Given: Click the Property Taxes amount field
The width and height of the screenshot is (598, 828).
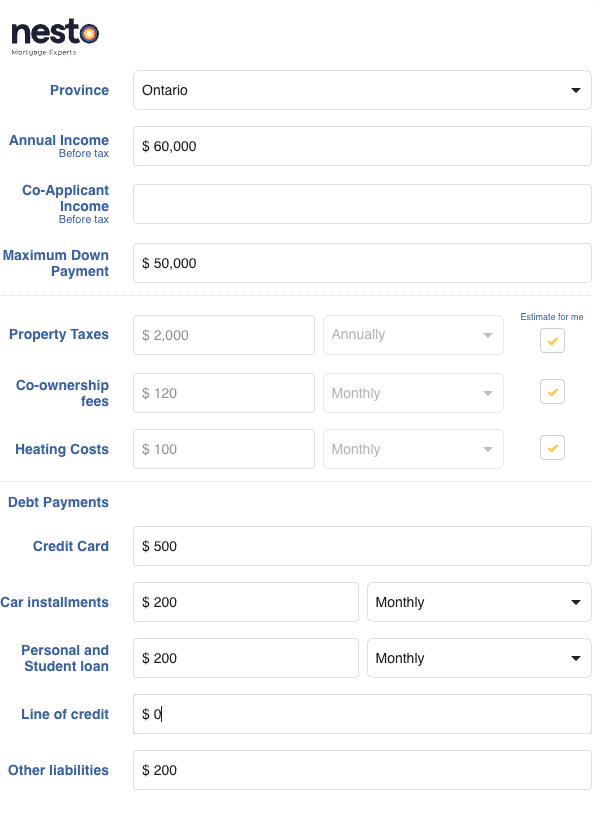Looking at the screenshot, I should (223, 335).
